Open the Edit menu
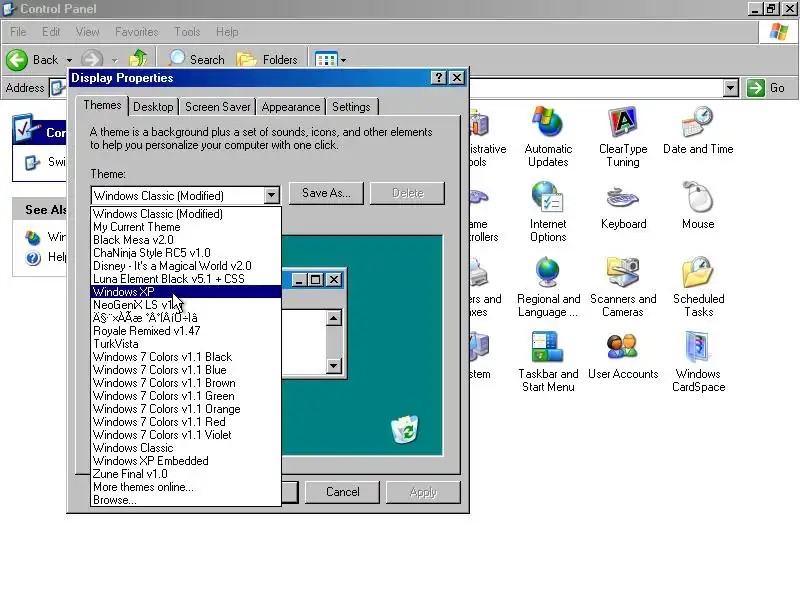Viewport: 800px width, 600px height. (x=51, y=32)
